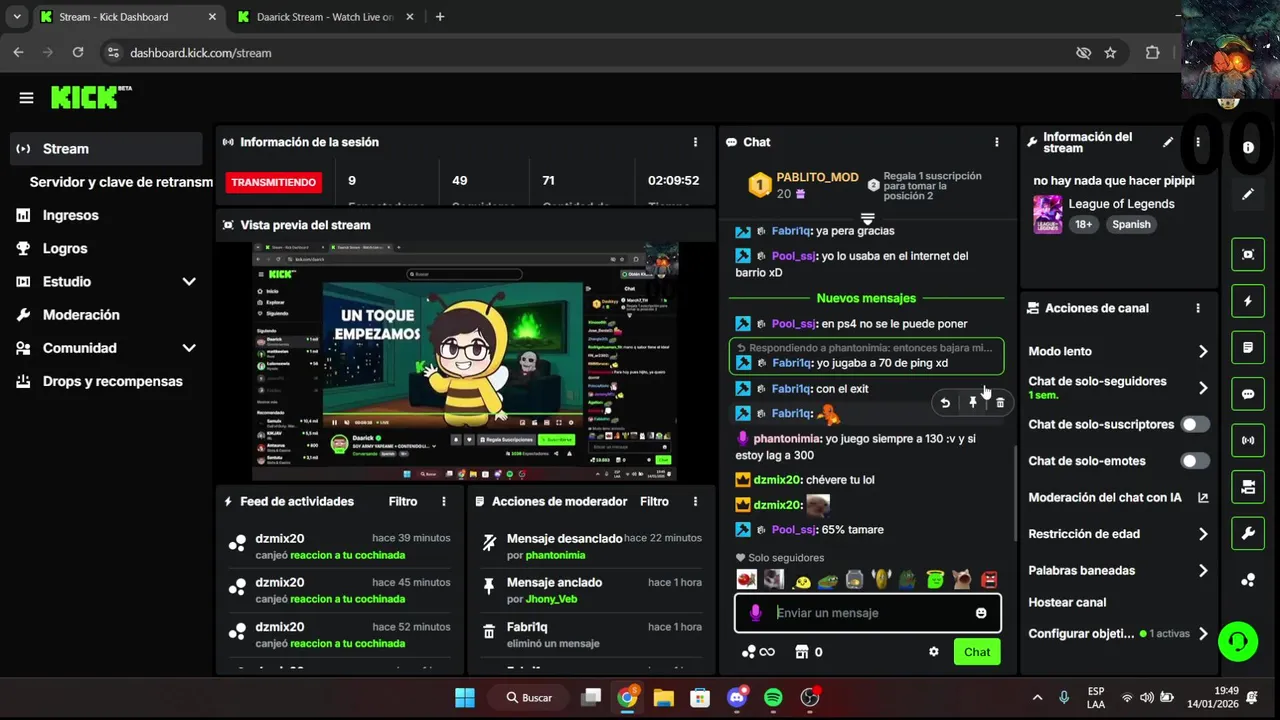
Task: Toggle Chat de solo-emotes switch
Action: (x=1194, y=461)
